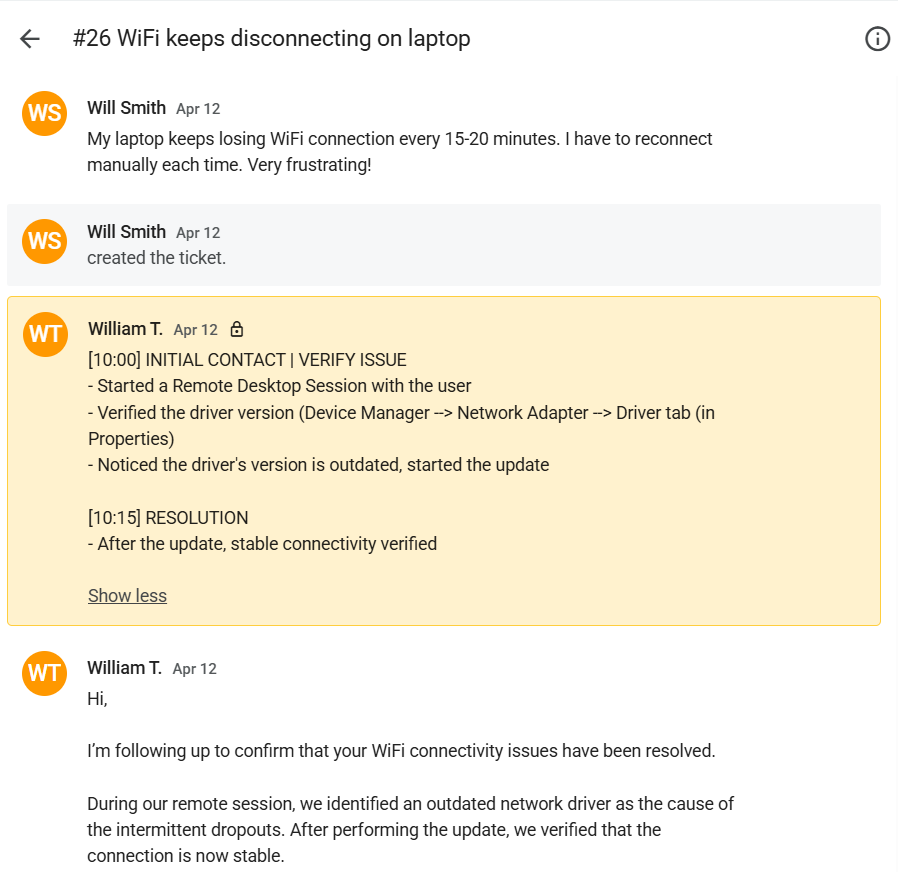898x885 pixels.
Task: Click the WS avatar beside 'created the ticket'
Action: tap(45, 241)
